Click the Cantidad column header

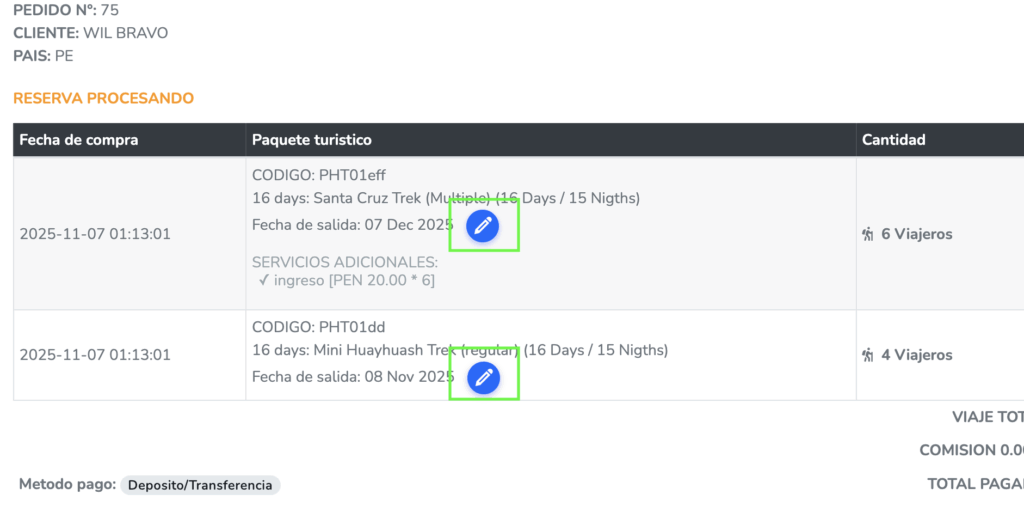pos(894,140)
